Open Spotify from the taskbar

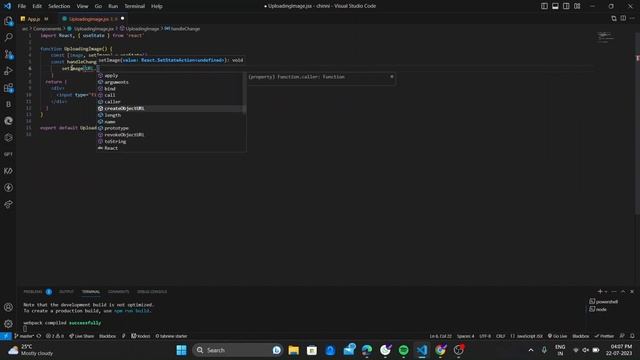(404, 350)
